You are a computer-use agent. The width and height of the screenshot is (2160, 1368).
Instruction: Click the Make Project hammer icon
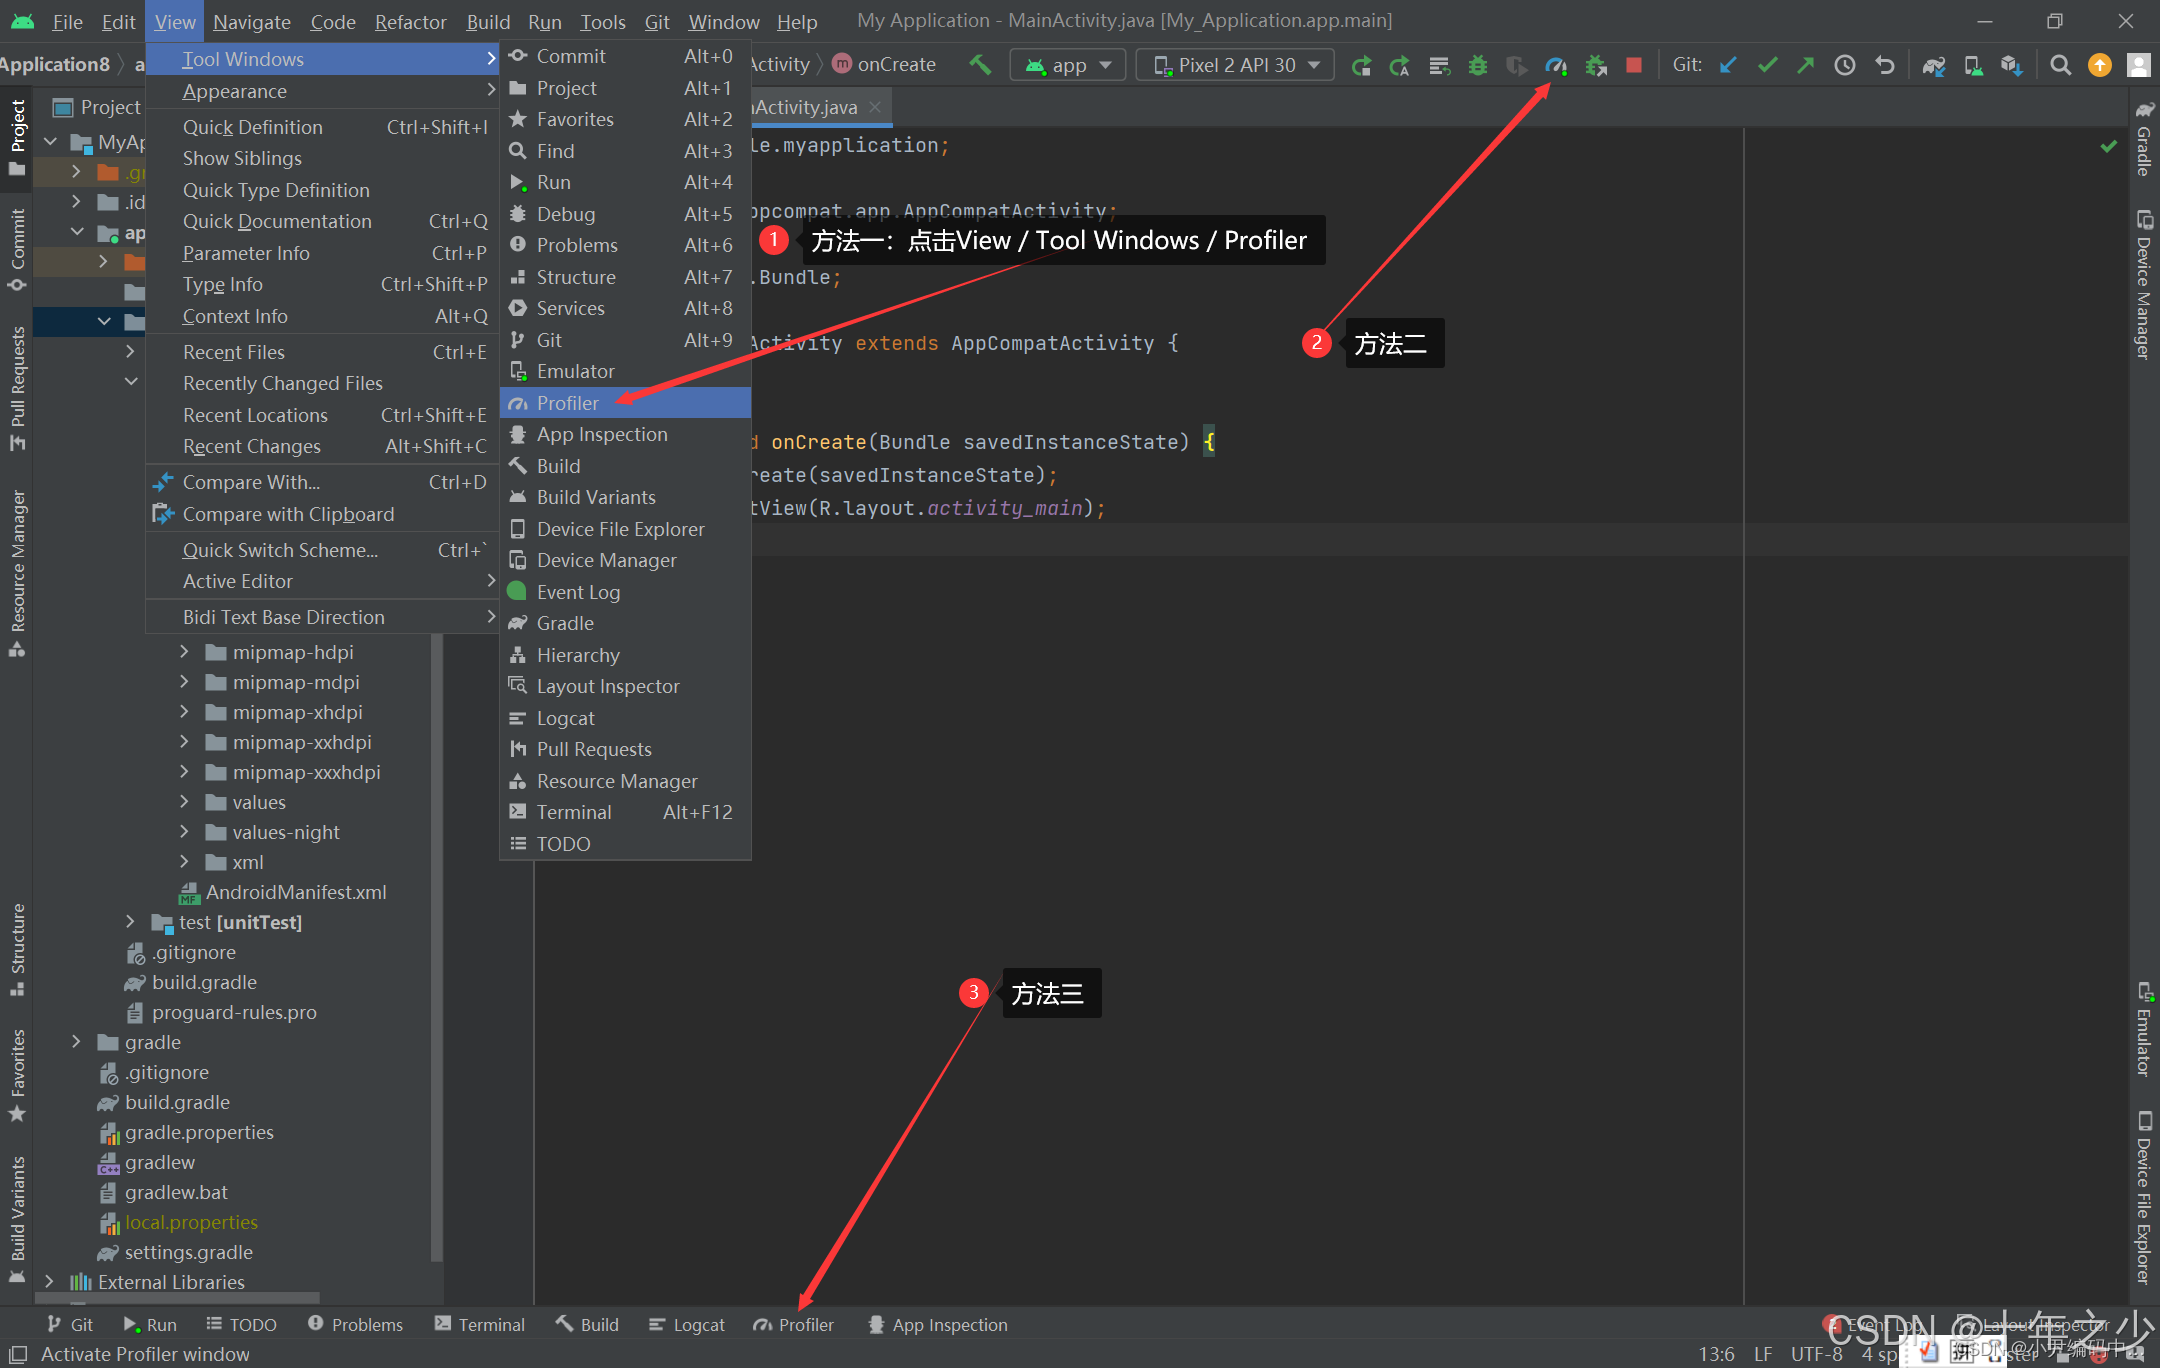coord(980,65)
